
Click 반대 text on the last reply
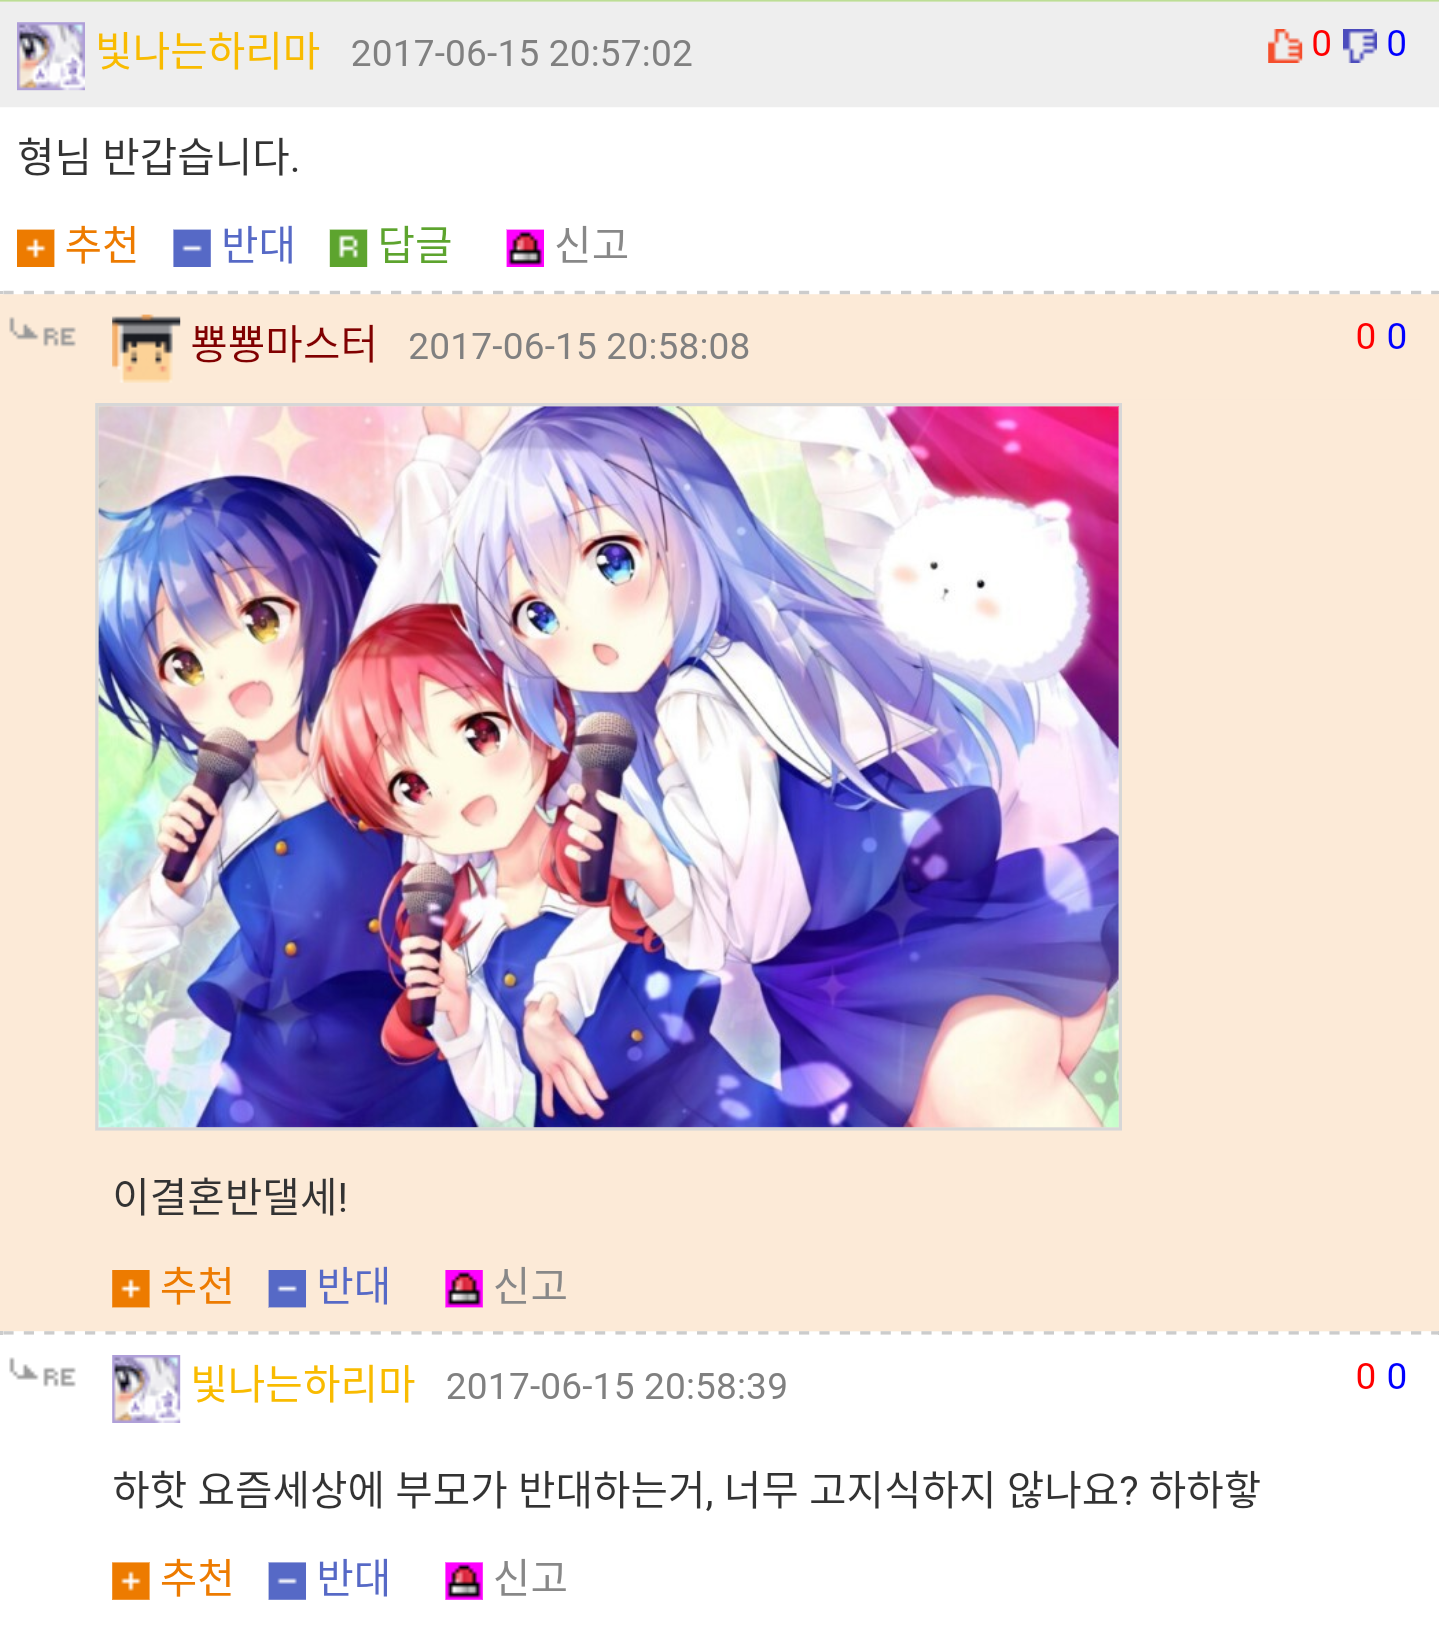(x=353, y=1579)
